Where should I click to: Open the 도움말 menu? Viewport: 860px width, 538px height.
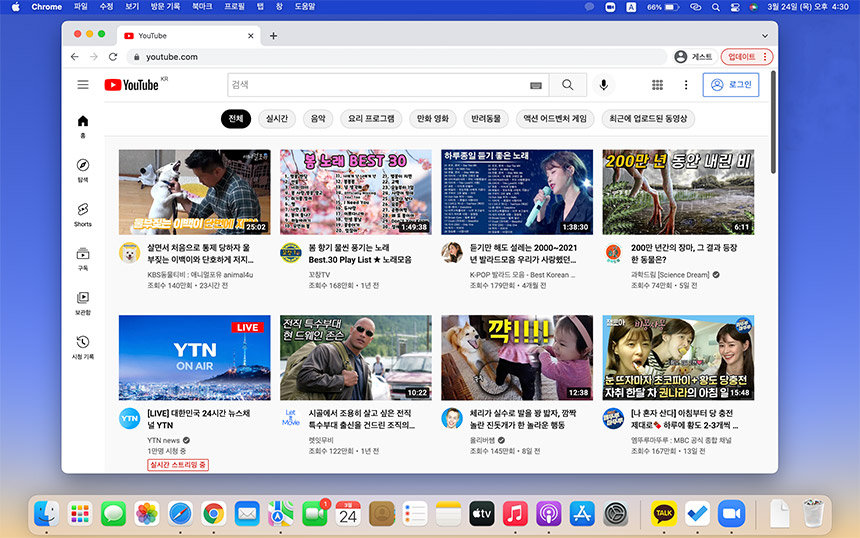(305, 7)
